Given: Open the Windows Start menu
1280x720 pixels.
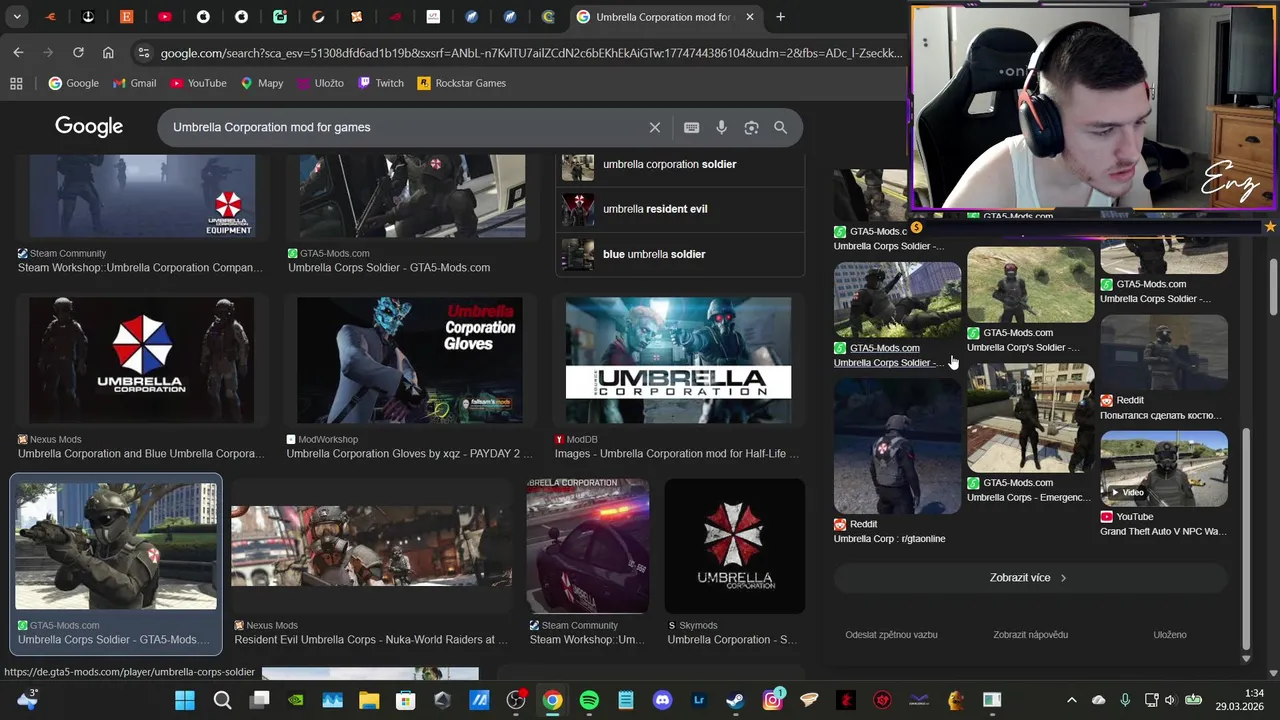Looking at the screenshot, I should click(x=185, y=700).
